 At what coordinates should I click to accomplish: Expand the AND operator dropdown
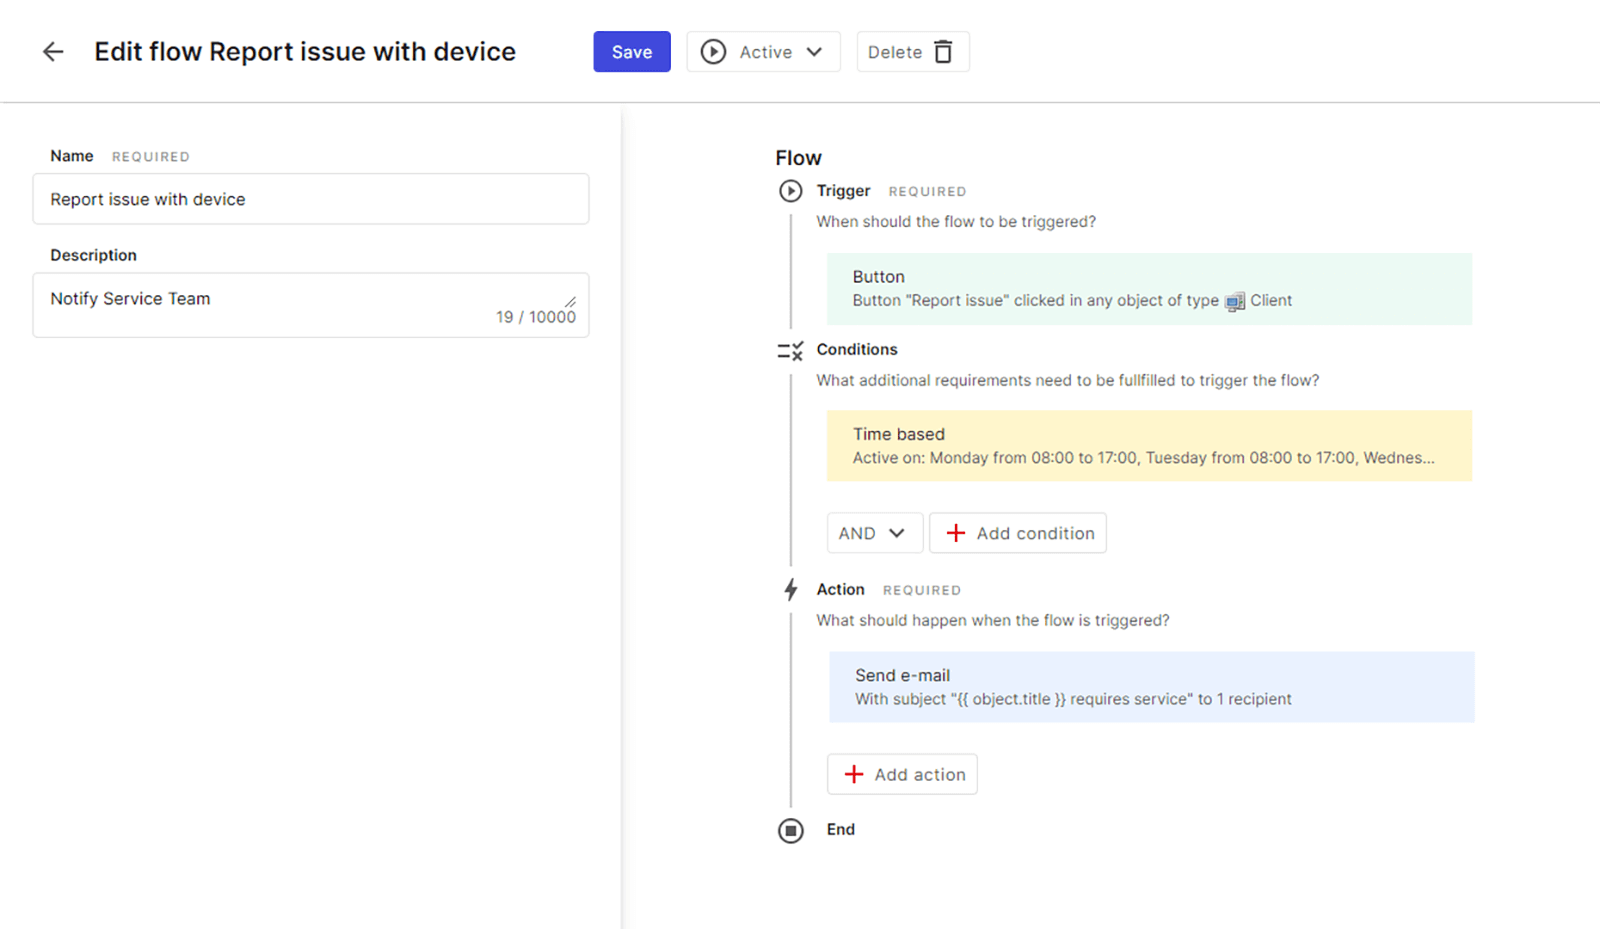[x=874, y=533]
